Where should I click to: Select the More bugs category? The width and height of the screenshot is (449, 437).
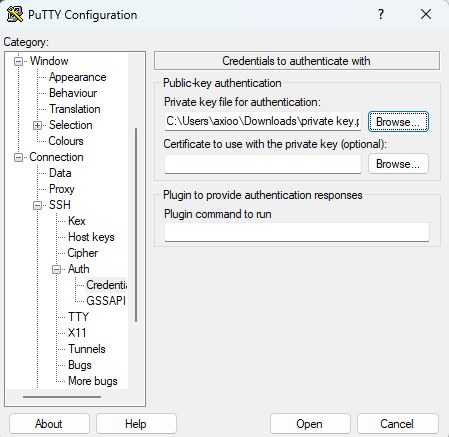tap(93, 381)
